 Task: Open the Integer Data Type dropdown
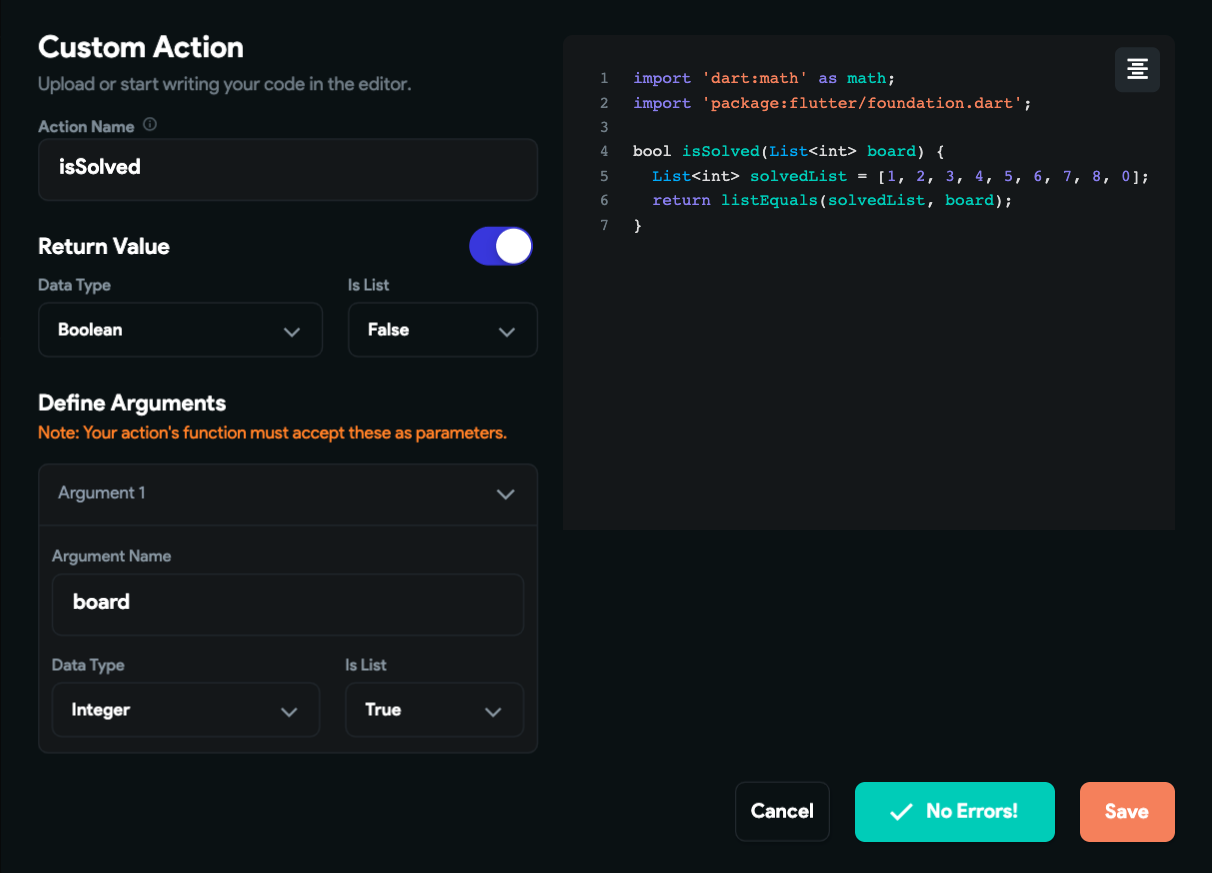pos(185,710)
